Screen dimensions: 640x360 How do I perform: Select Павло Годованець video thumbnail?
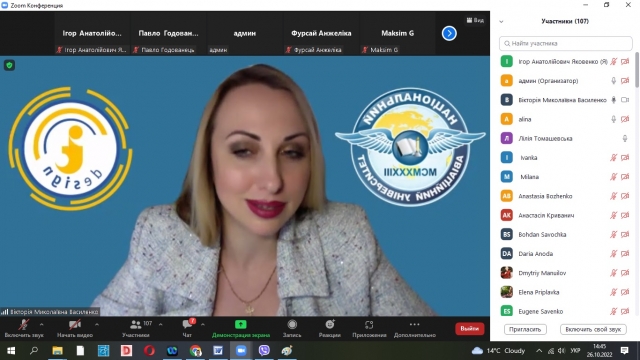pos(168,33)
